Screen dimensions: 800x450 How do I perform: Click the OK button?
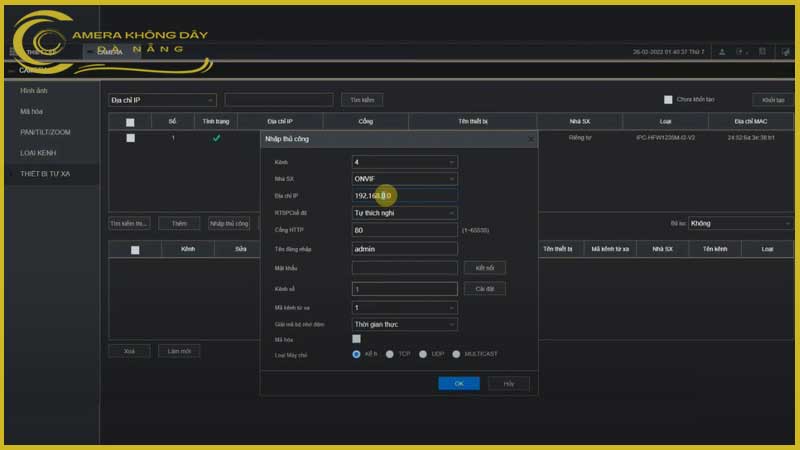(459, 383)
